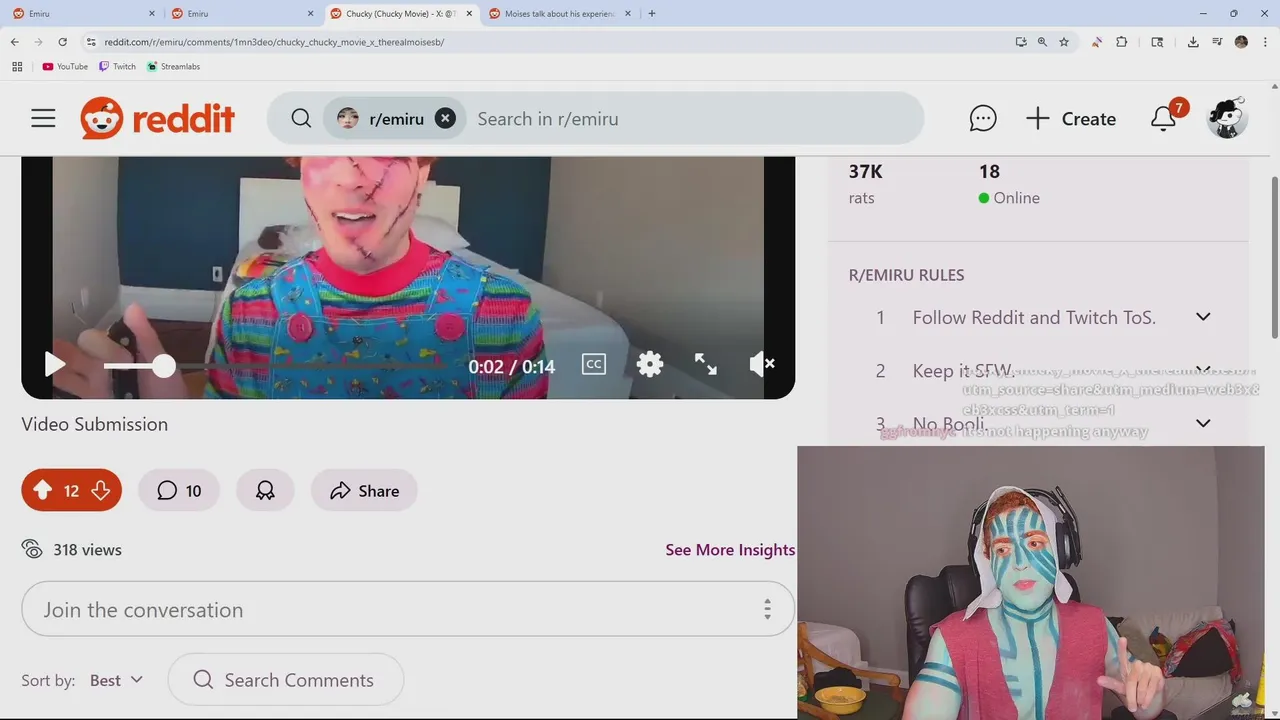Click Join the conversation comment box
This screenshot has width=1280, height=720.
click(408, 609)
